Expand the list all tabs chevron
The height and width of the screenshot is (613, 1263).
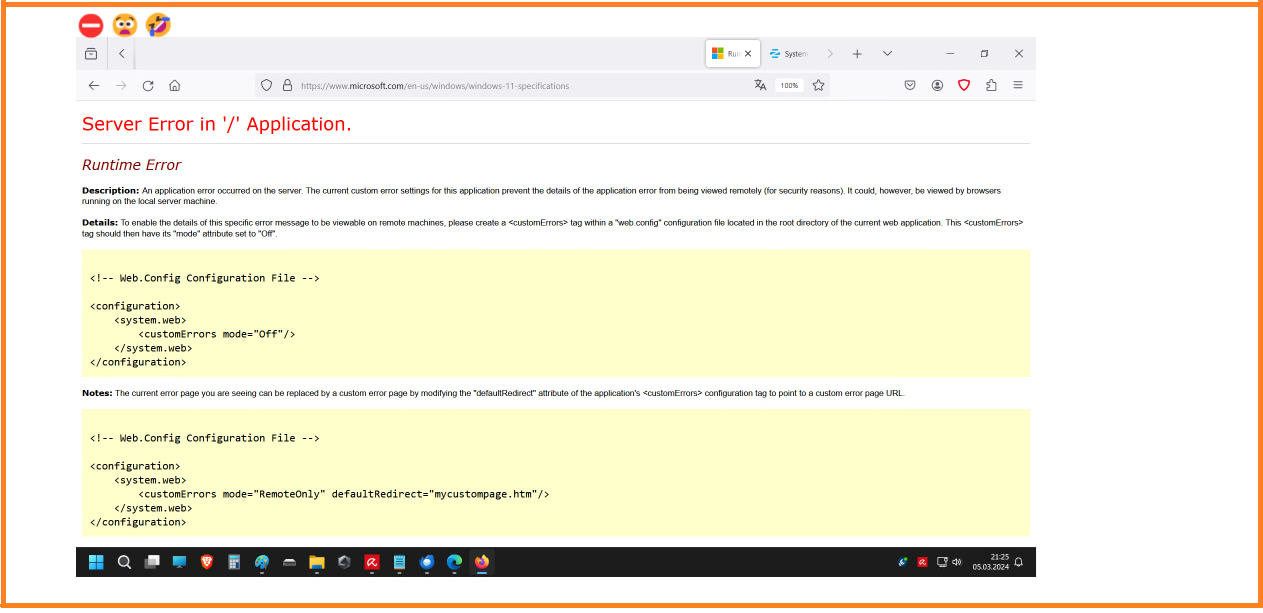887,54
